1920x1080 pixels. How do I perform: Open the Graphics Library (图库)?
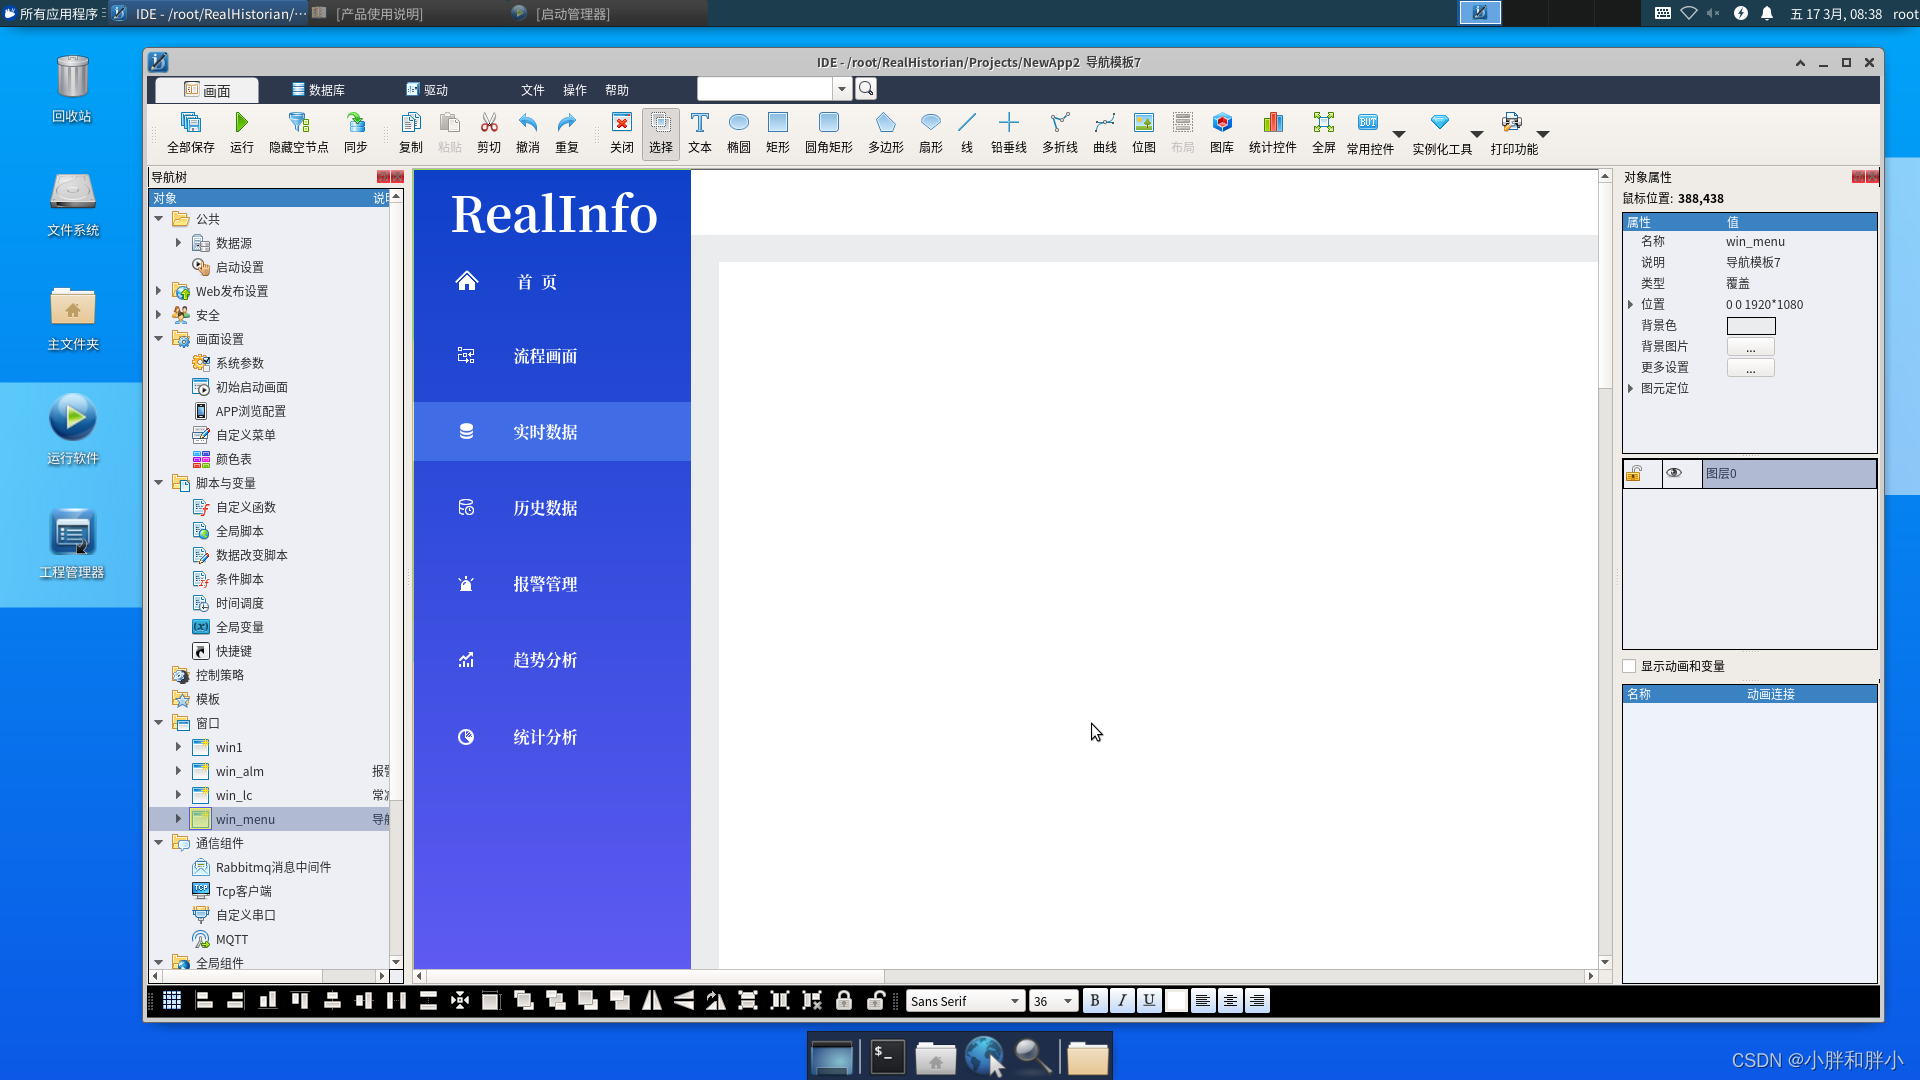click(x=1221, y=131)
